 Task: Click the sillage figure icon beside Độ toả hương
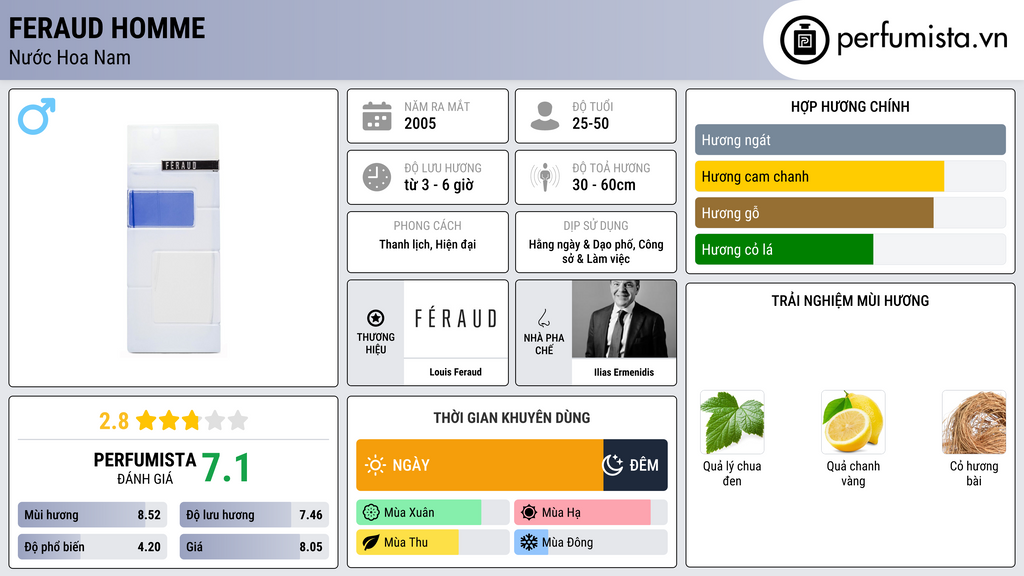545,177
